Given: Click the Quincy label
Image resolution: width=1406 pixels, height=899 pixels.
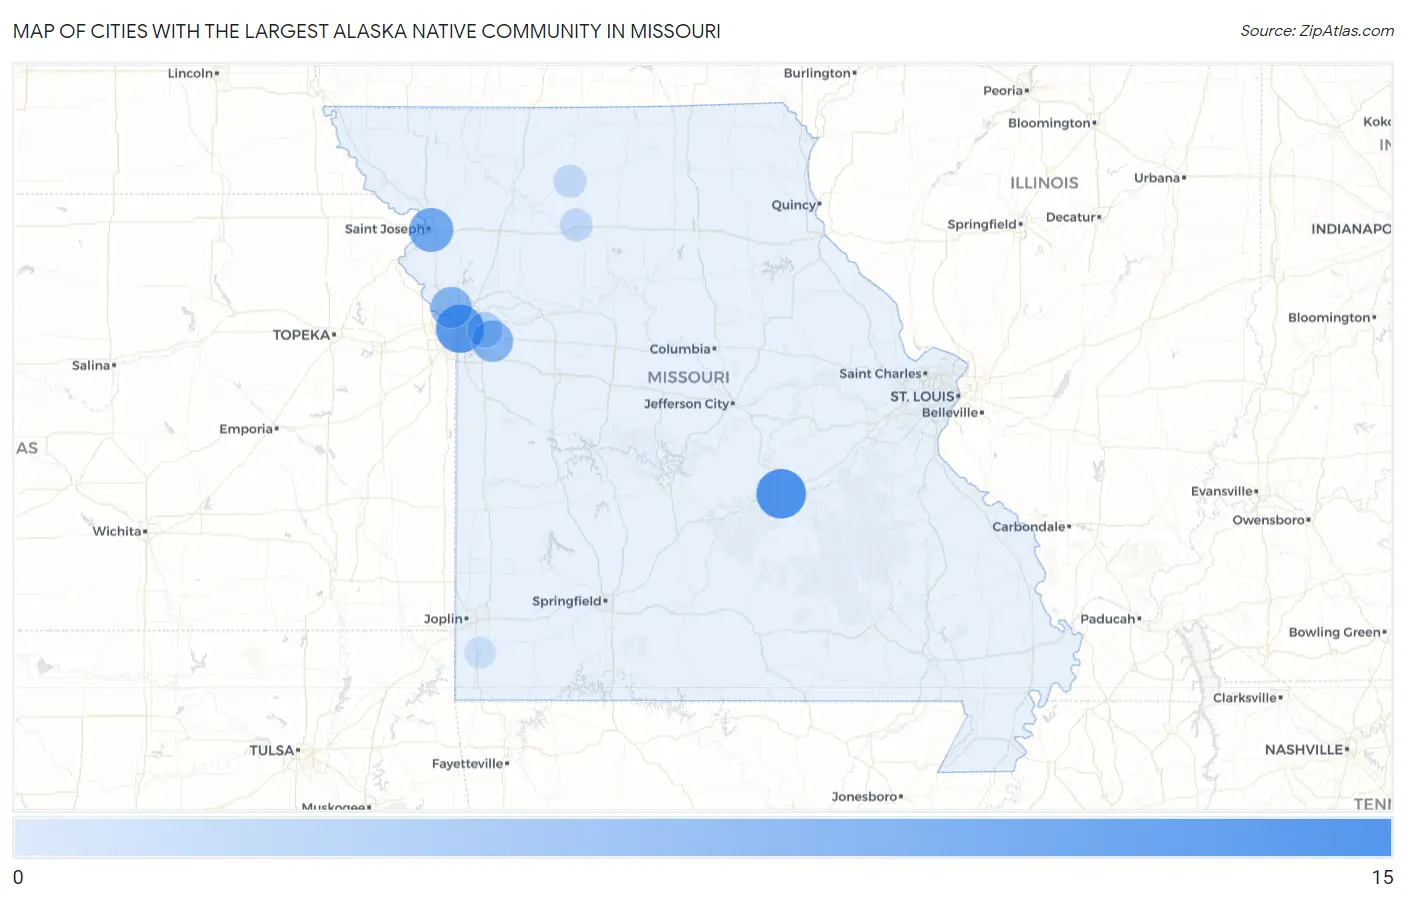Looking at the screenshot, I should [x=794, y=205].
